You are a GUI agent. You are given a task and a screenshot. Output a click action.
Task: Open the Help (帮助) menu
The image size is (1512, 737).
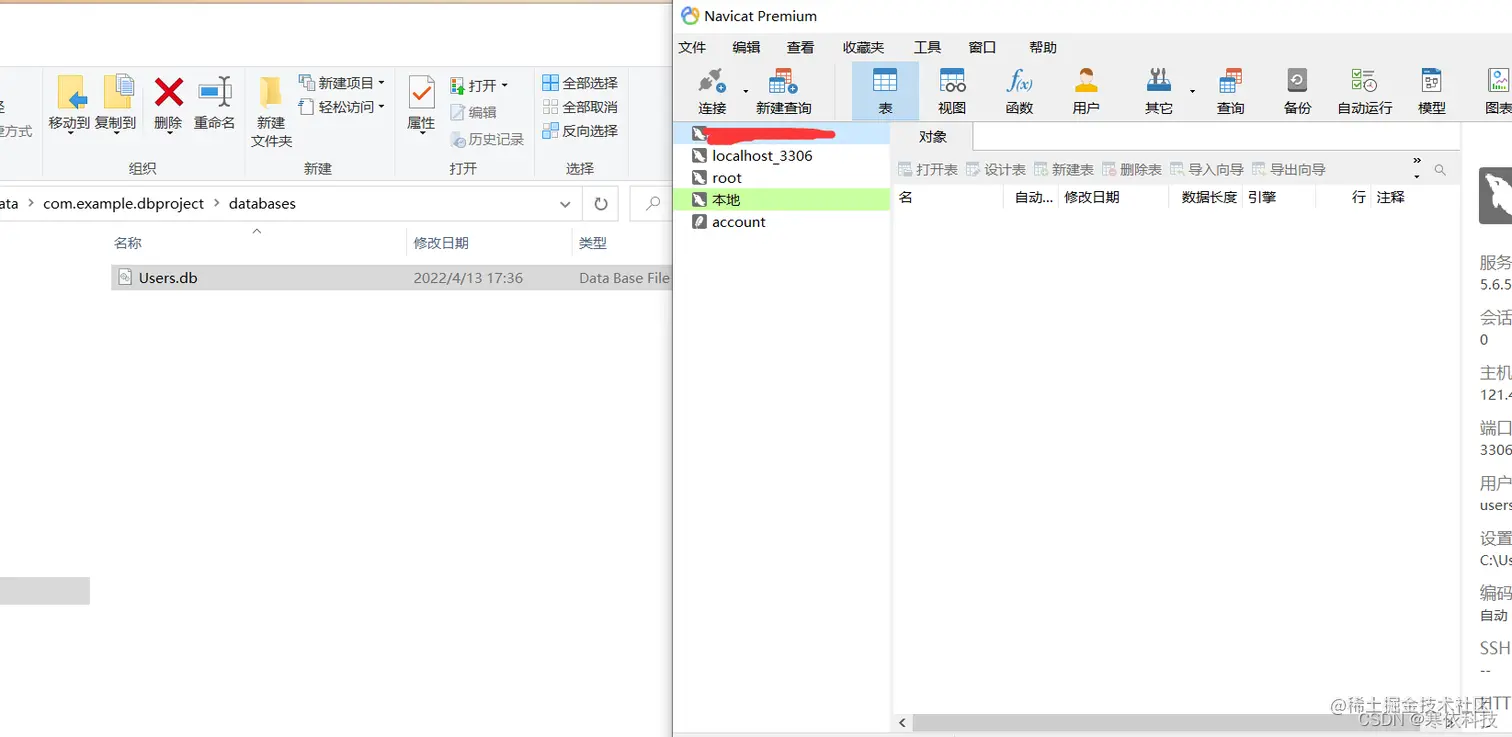[x=1042, y=47]
